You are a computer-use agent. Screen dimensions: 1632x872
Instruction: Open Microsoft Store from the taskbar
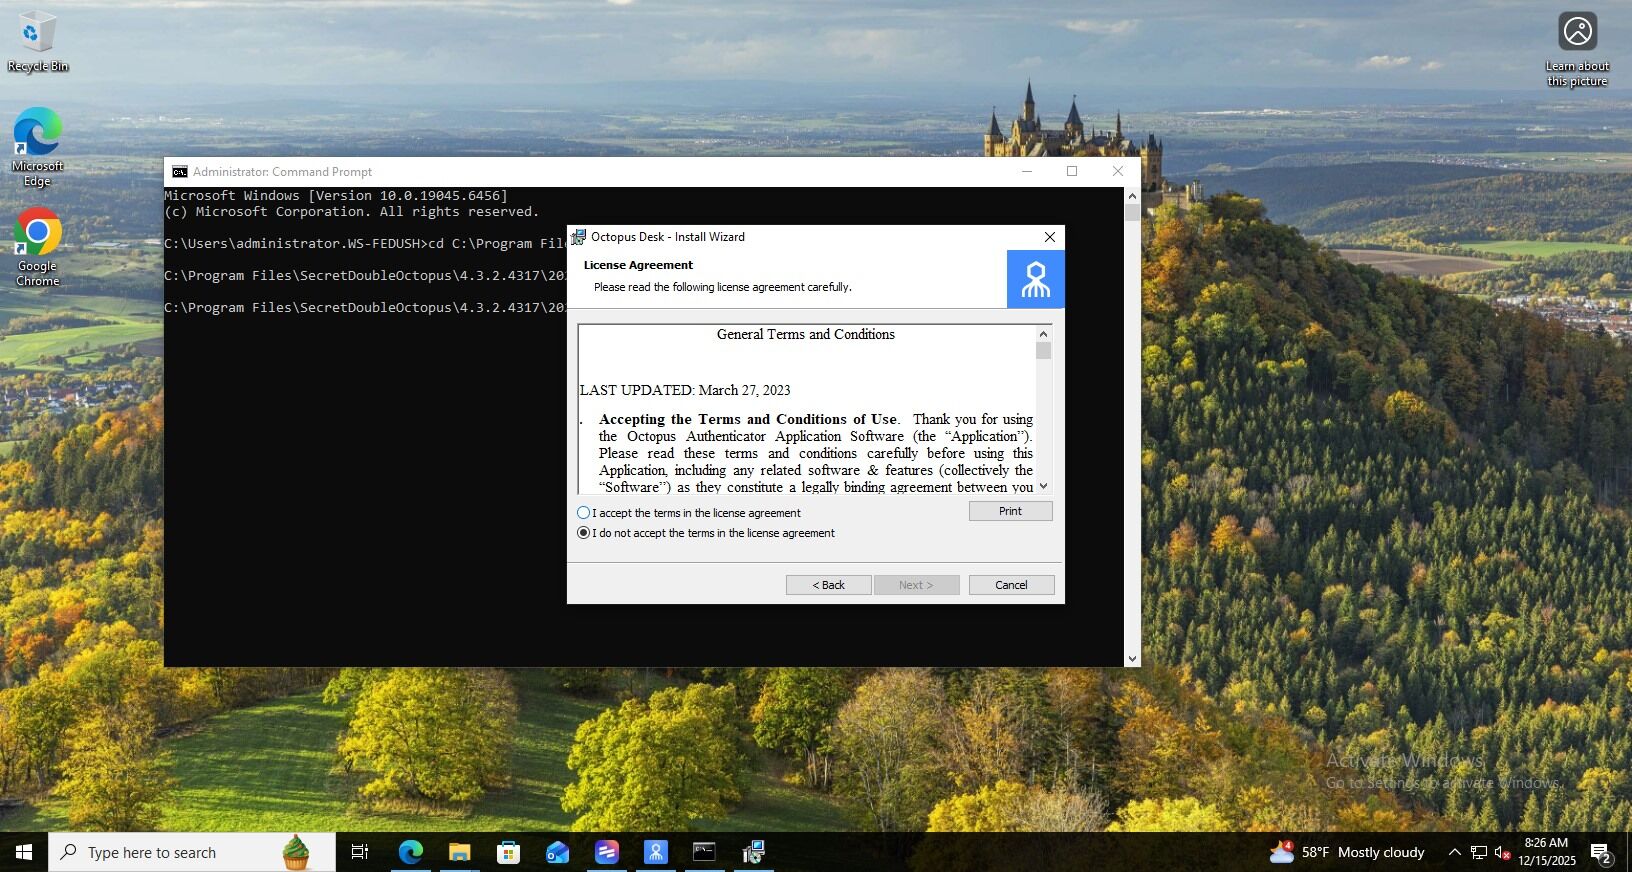coord(508,852)
